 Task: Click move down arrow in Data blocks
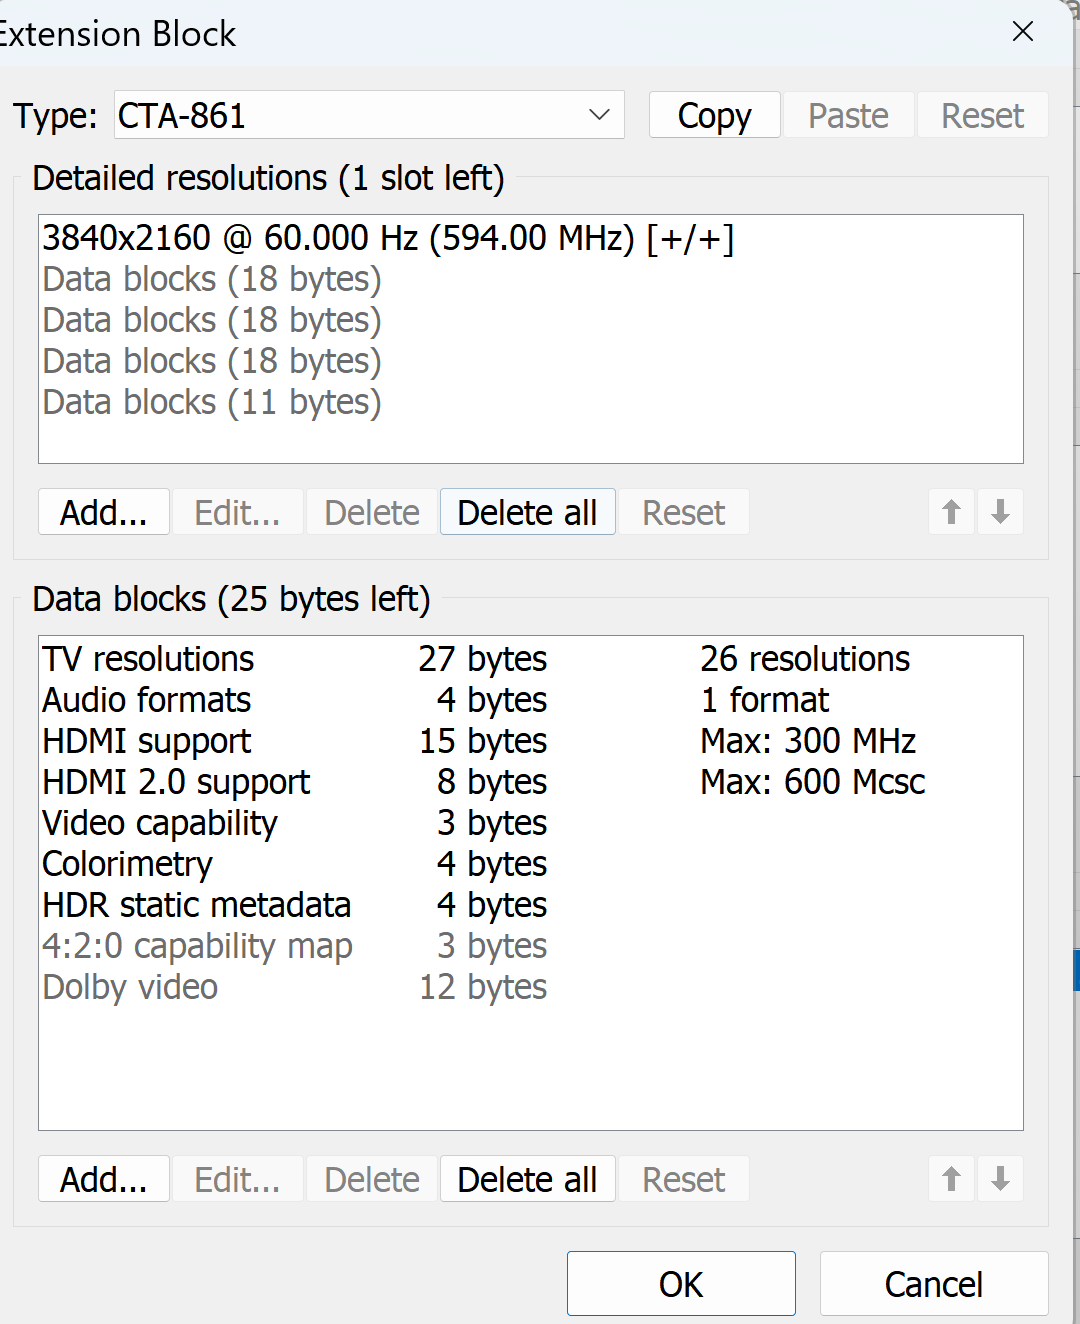(999, 1179)
